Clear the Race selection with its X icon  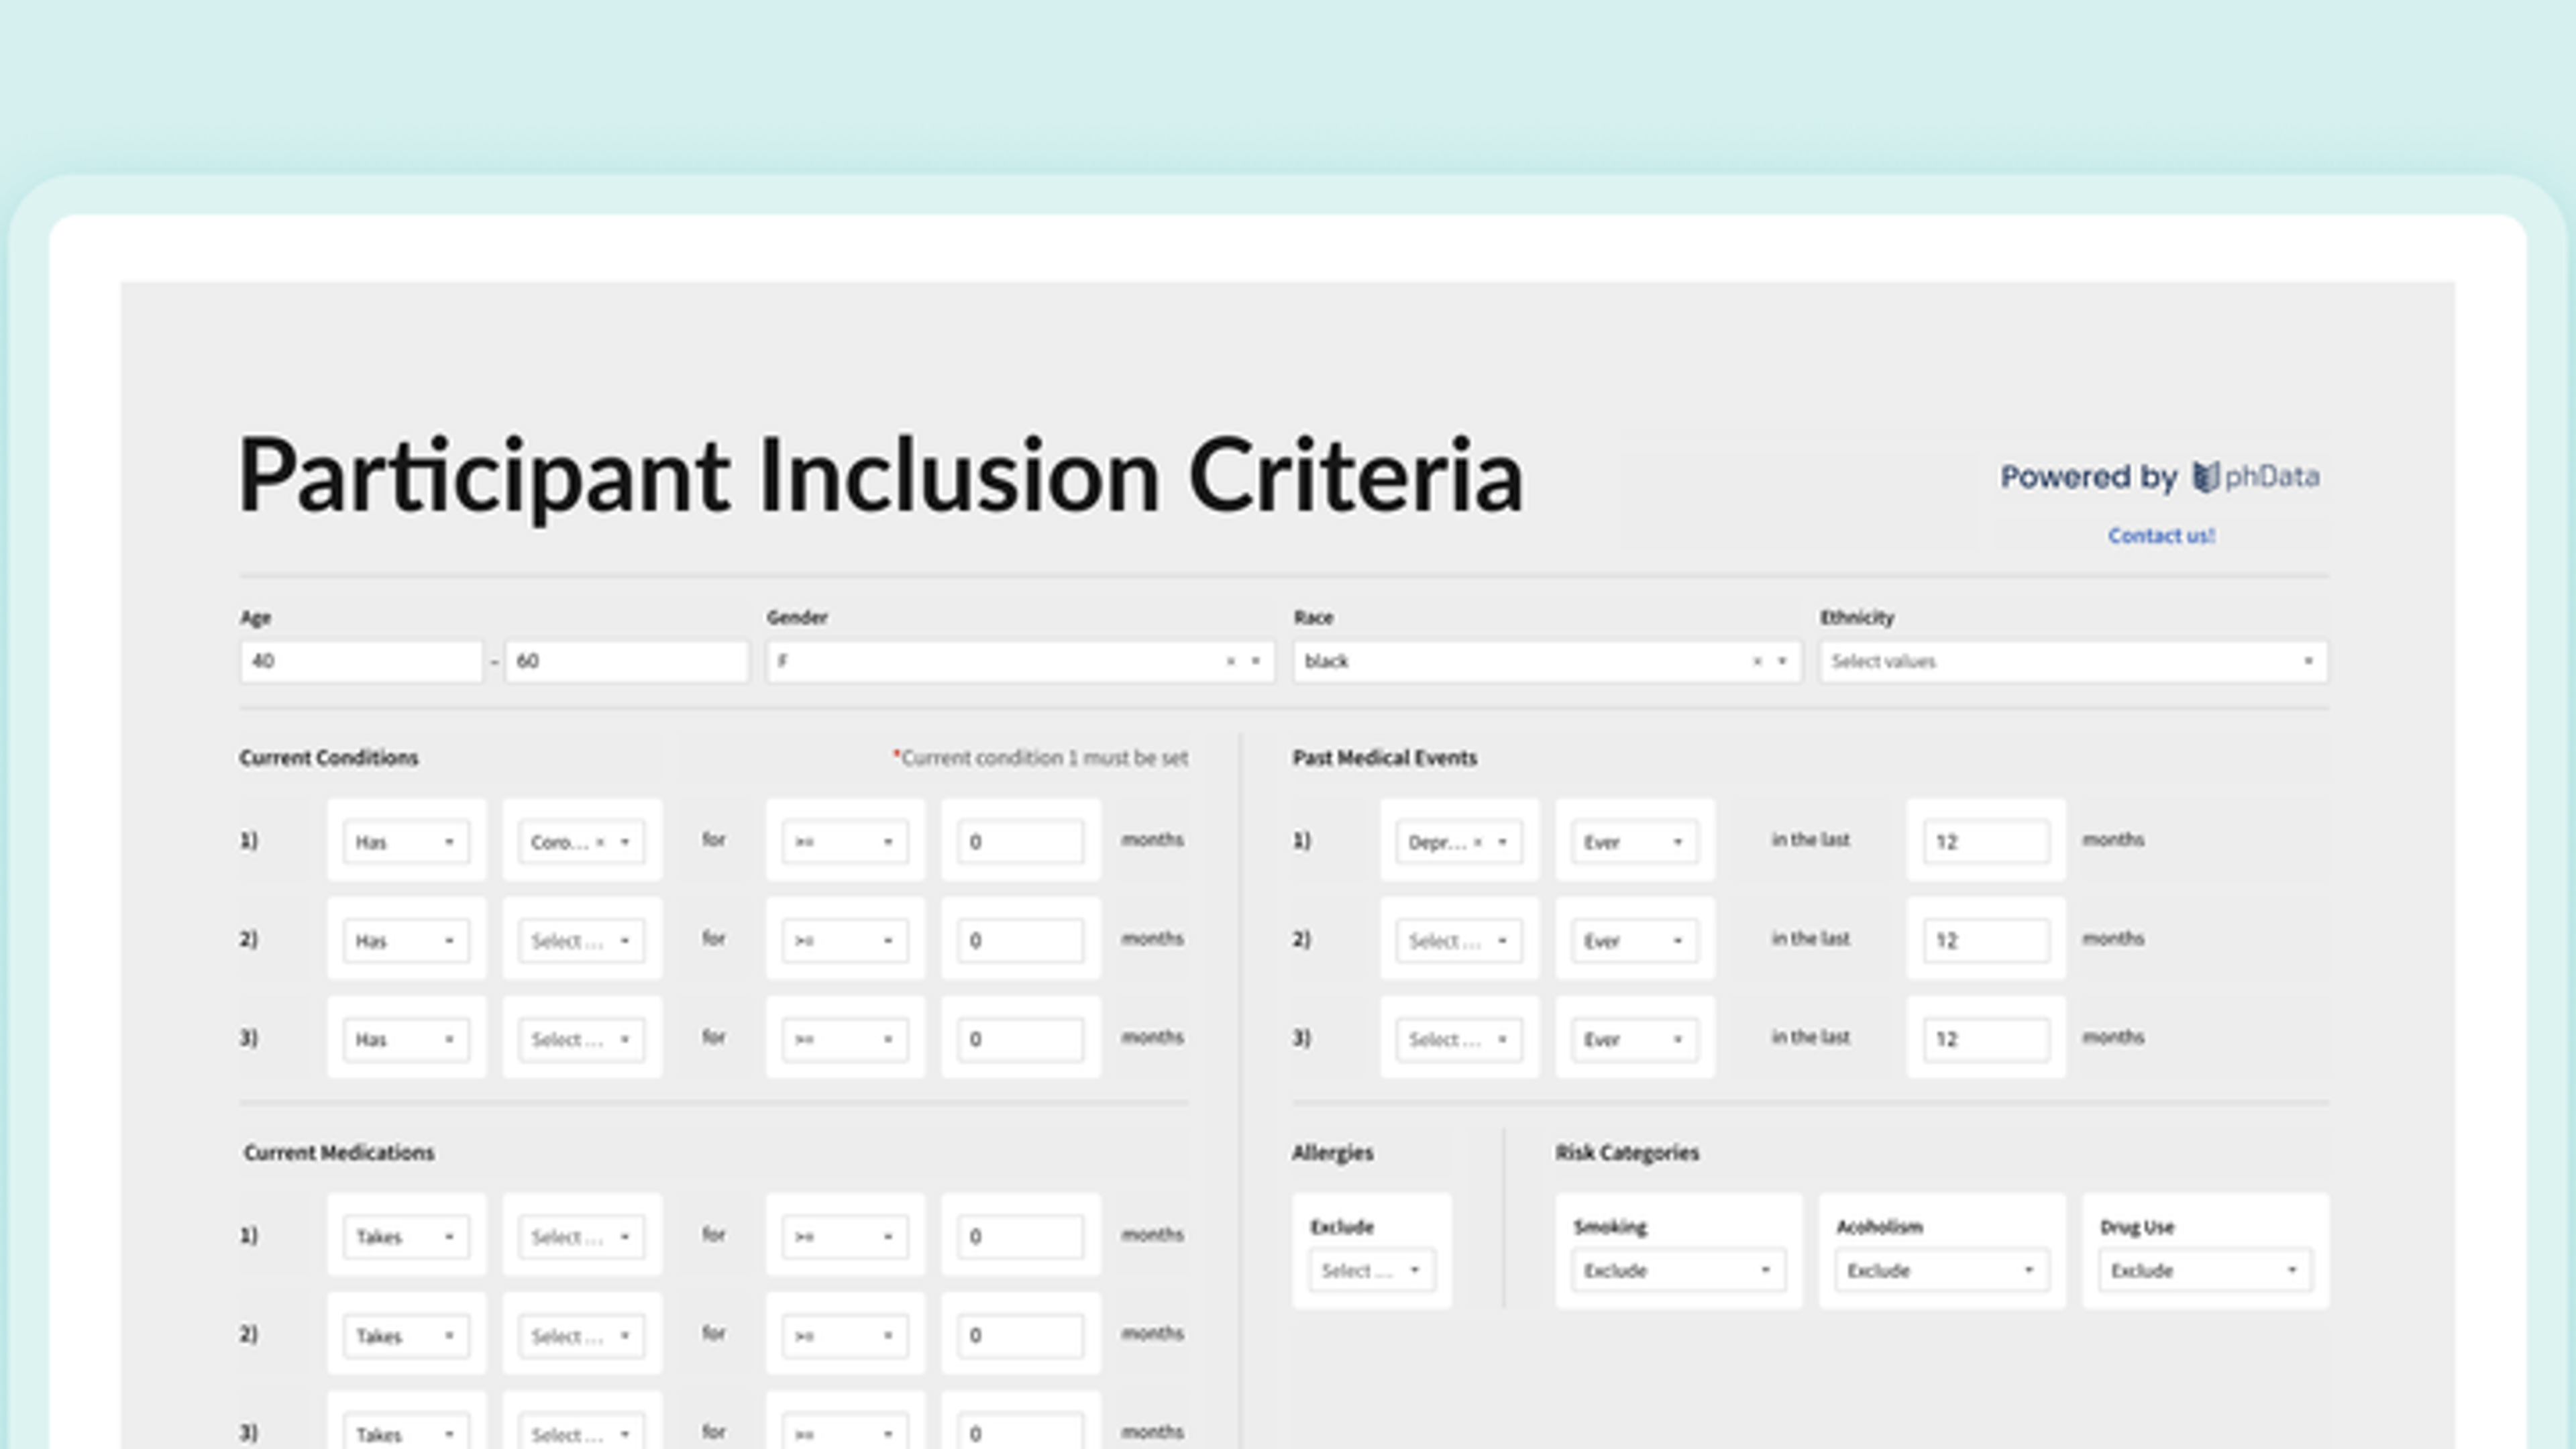[1757, 661]
